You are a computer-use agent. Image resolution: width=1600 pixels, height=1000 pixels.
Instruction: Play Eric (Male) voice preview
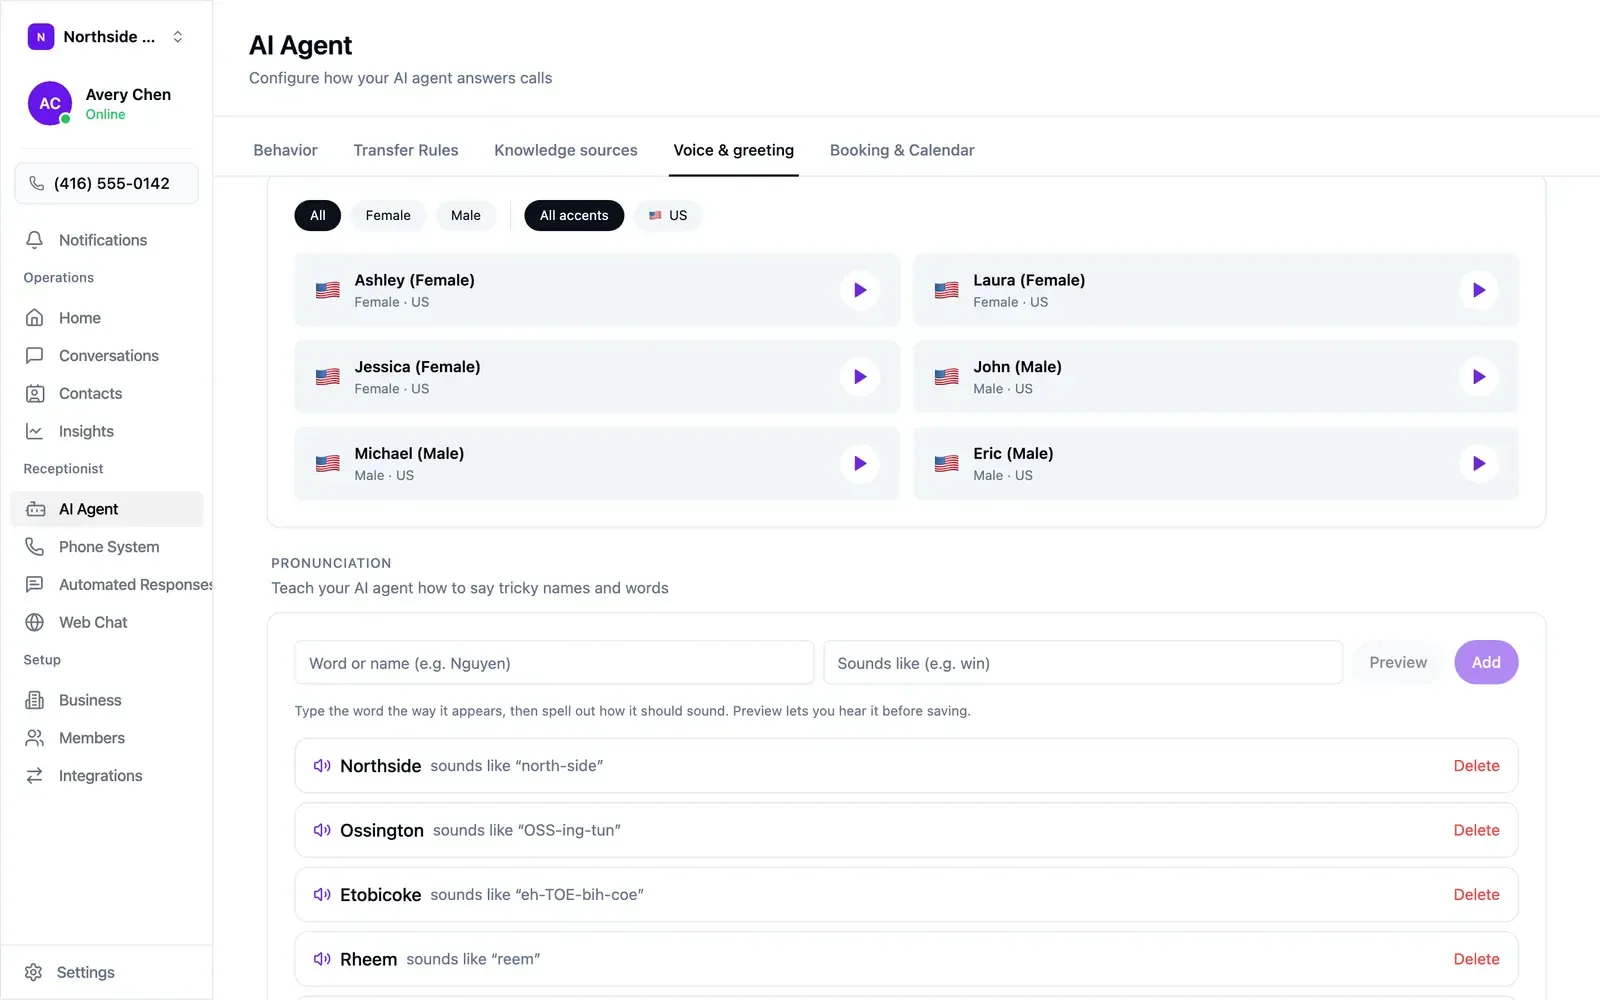[1478, 463]
